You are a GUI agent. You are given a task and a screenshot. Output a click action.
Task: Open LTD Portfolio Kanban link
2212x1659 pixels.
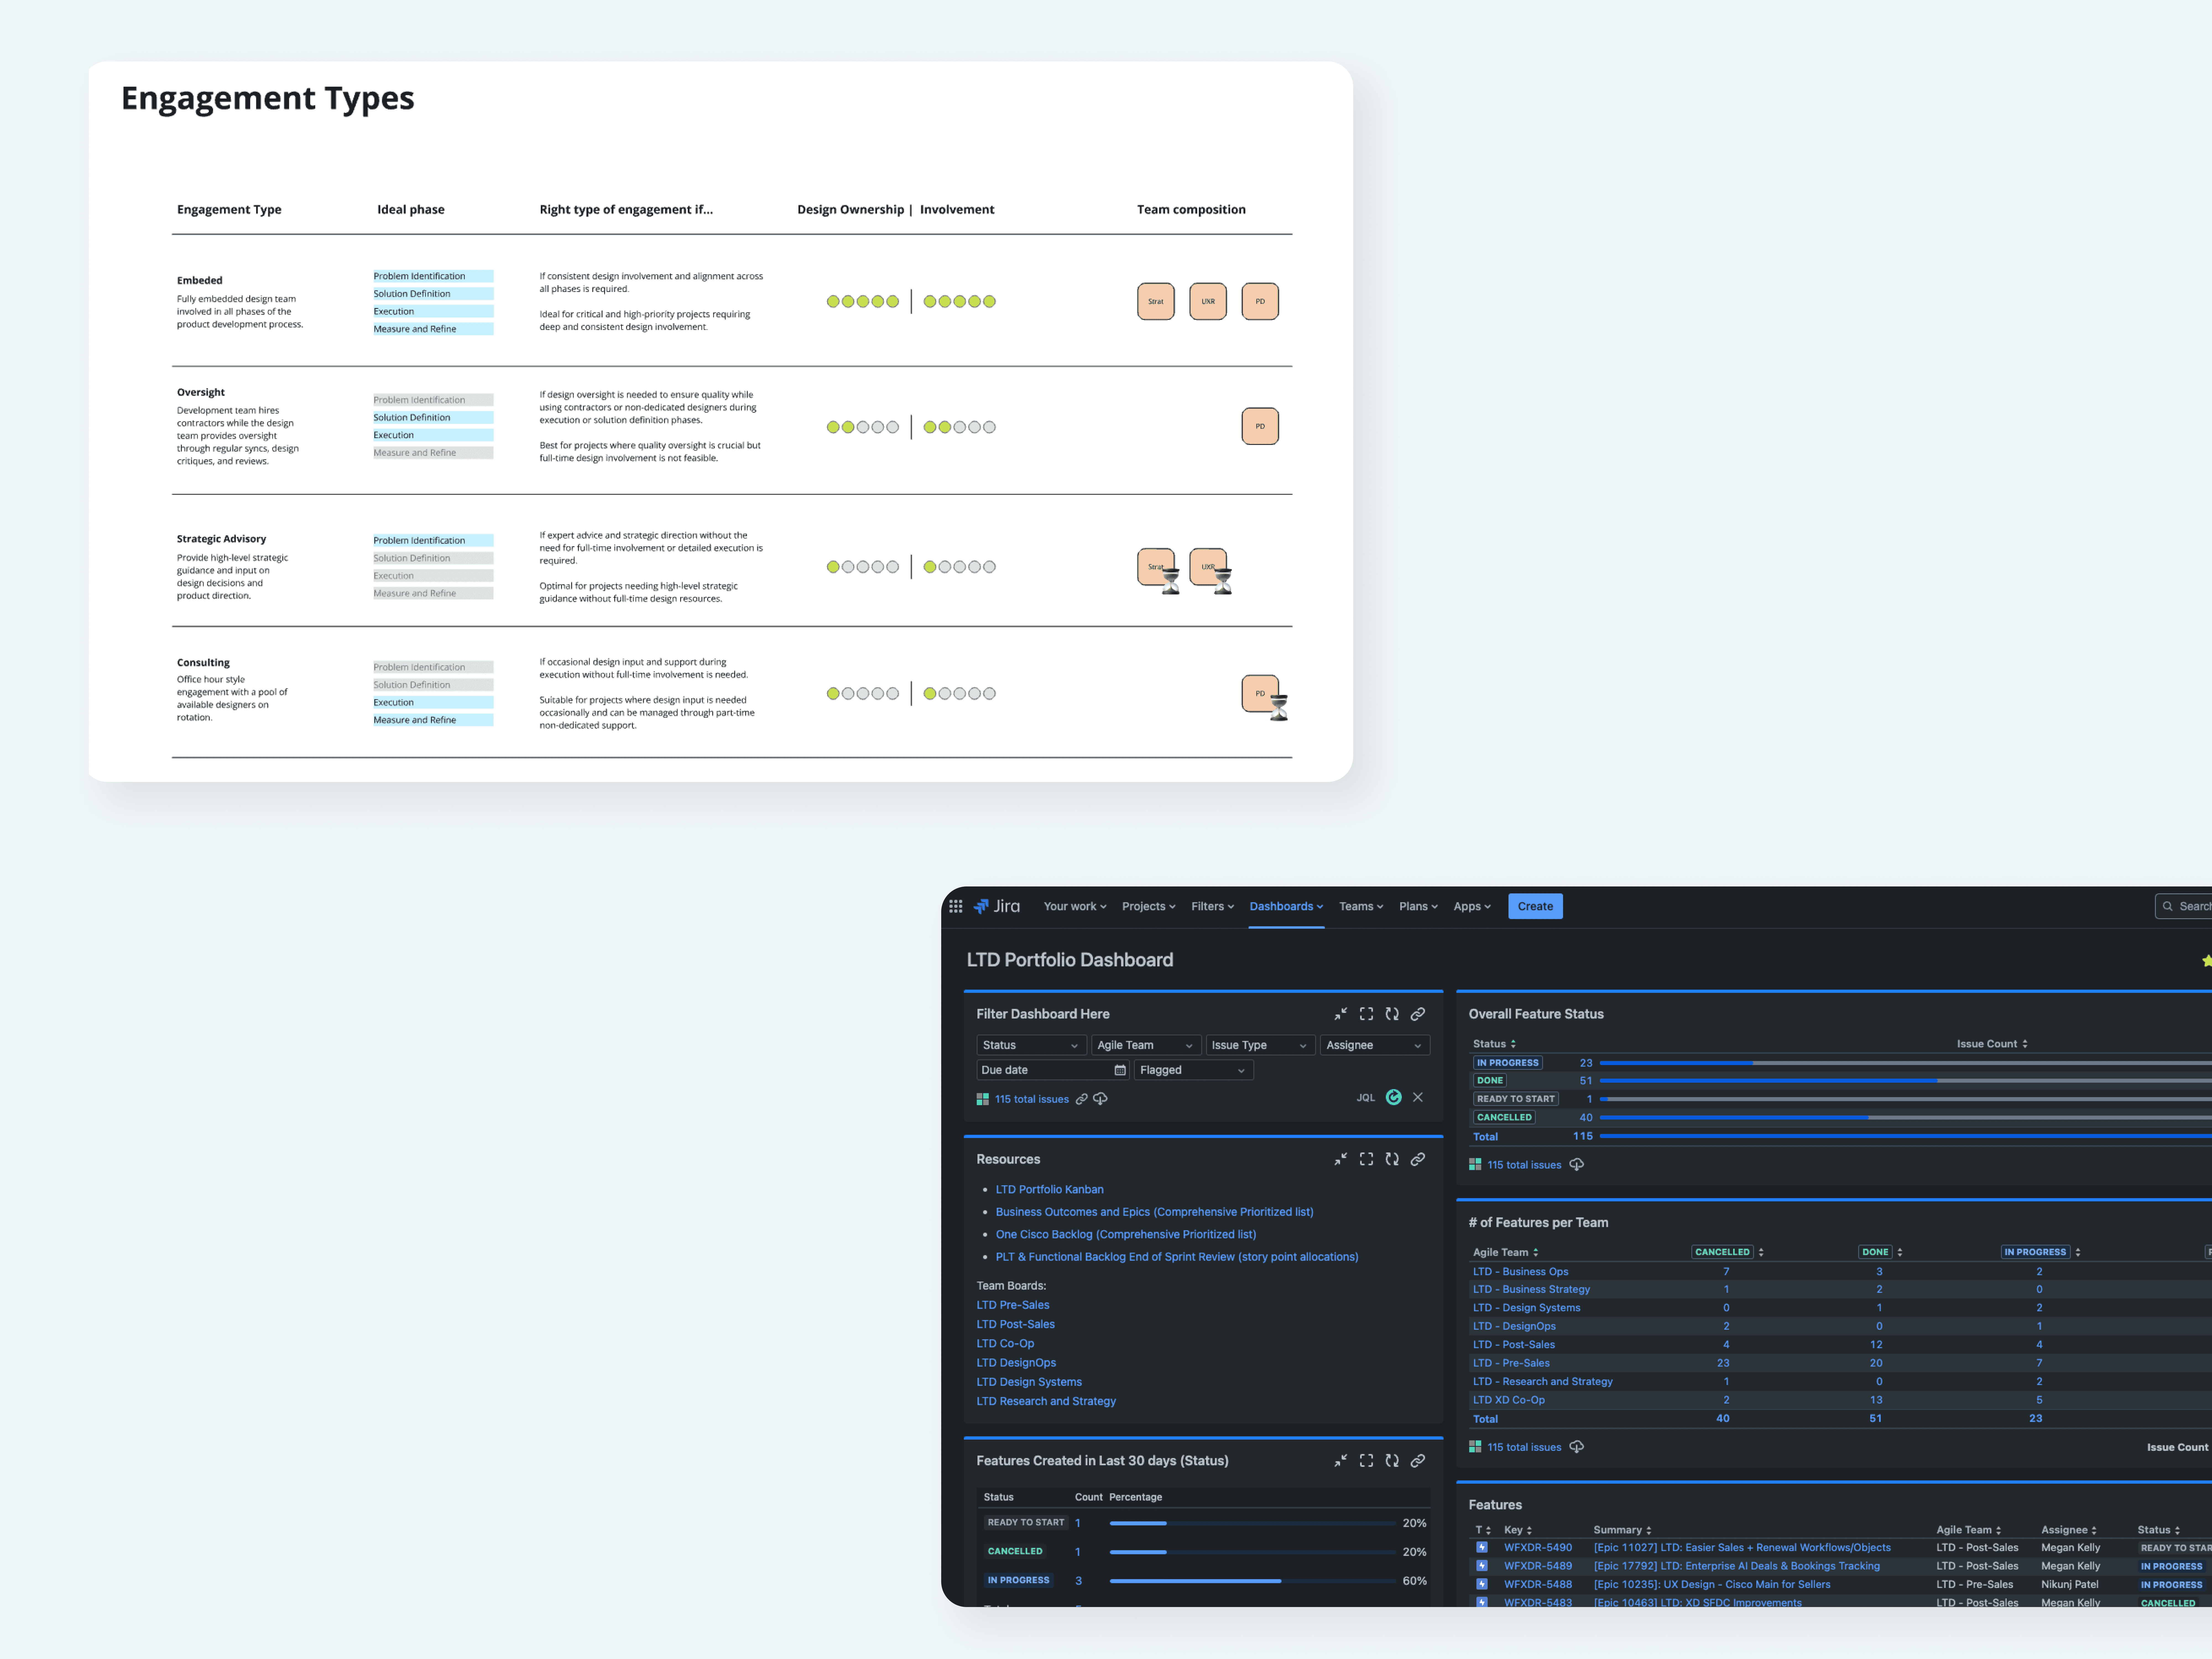click(x=1050, y=1190)
